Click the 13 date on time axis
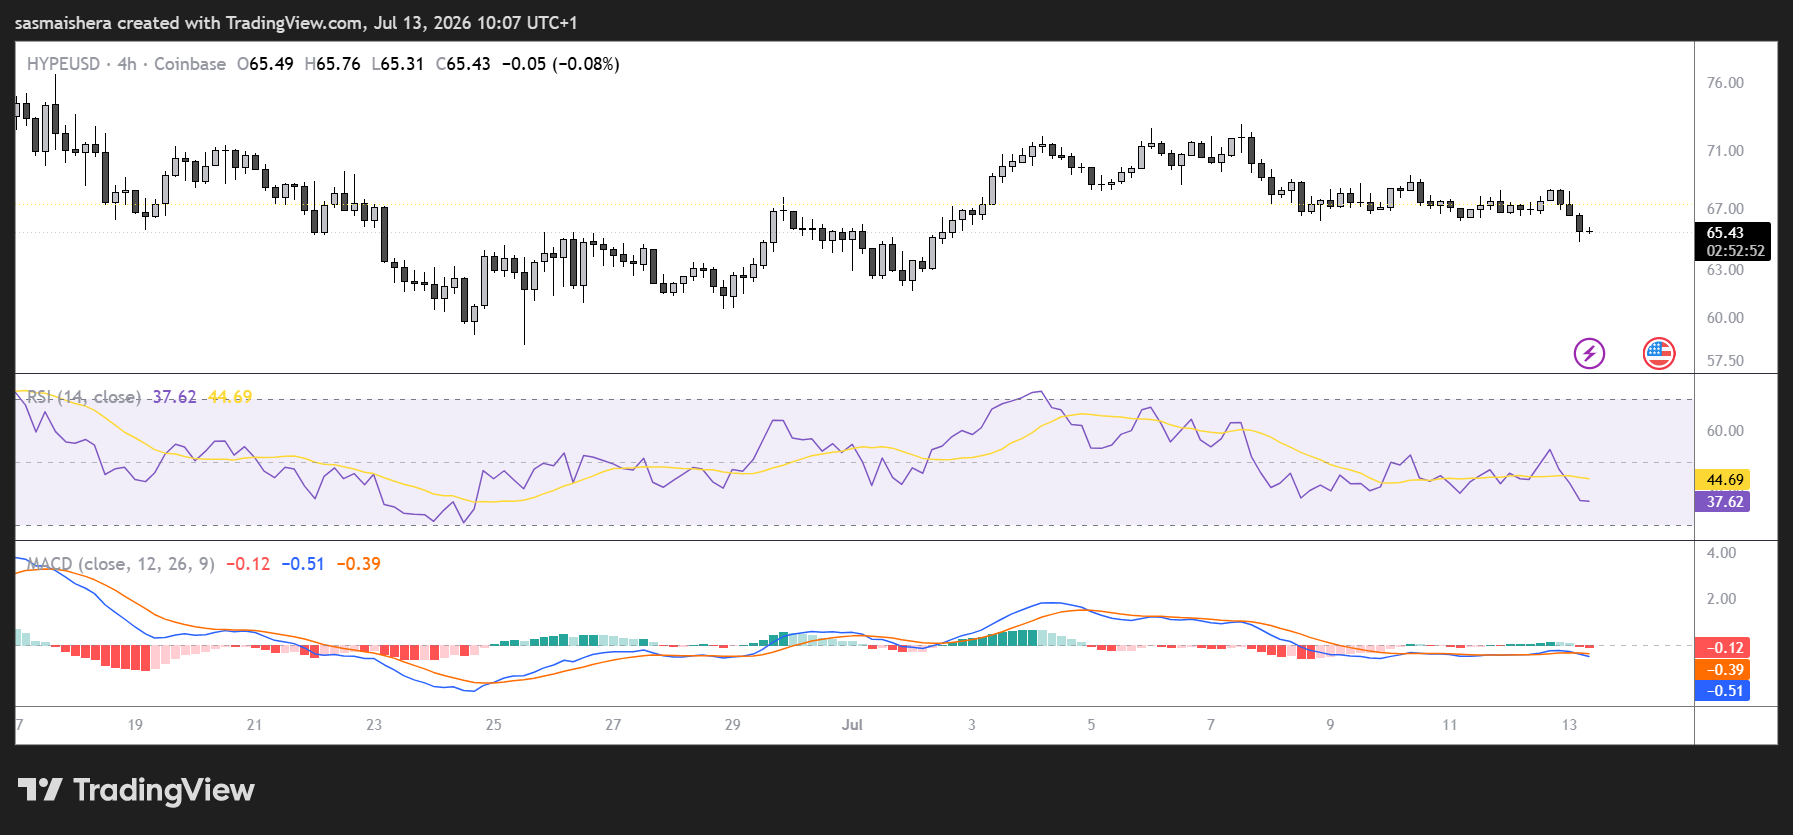Screen dimensions: 1793x835 (1569, 725)
